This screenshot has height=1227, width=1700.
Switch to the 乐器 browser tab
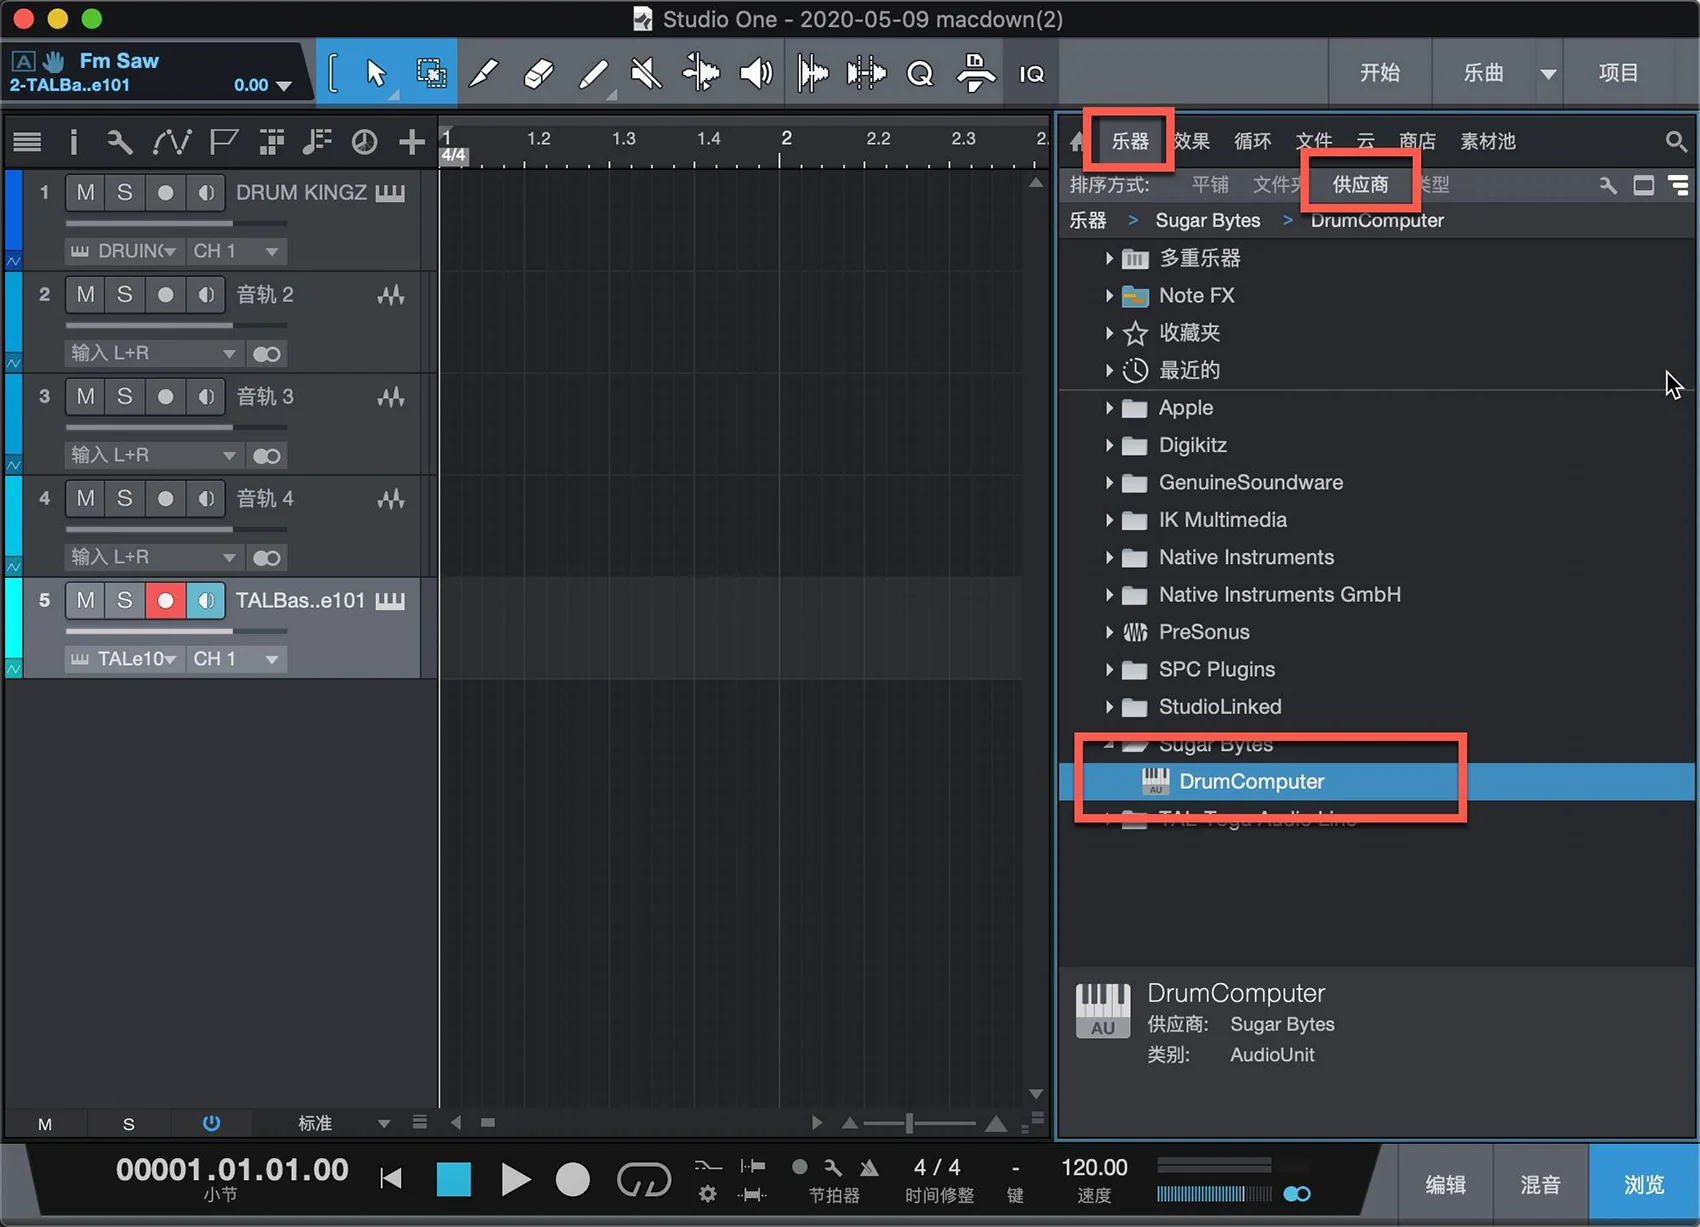[1130, 141]
